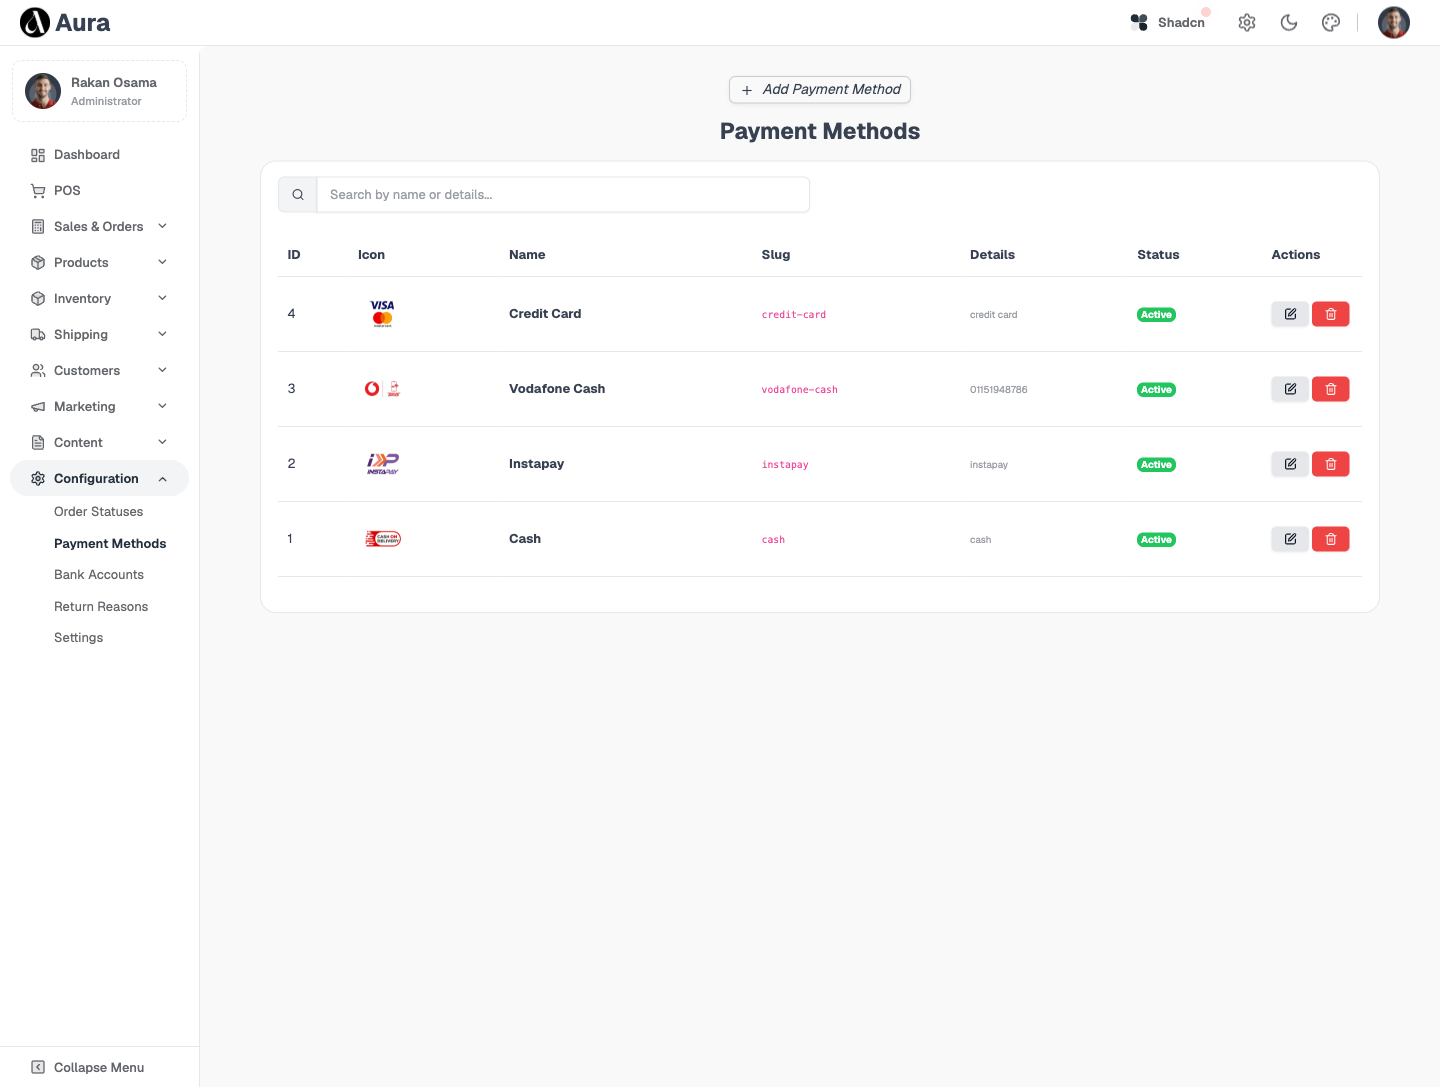The height and width of the screenshot is (1087, 1440).
Task: Open Return Reasons submenu item
Action: [101, 607]
